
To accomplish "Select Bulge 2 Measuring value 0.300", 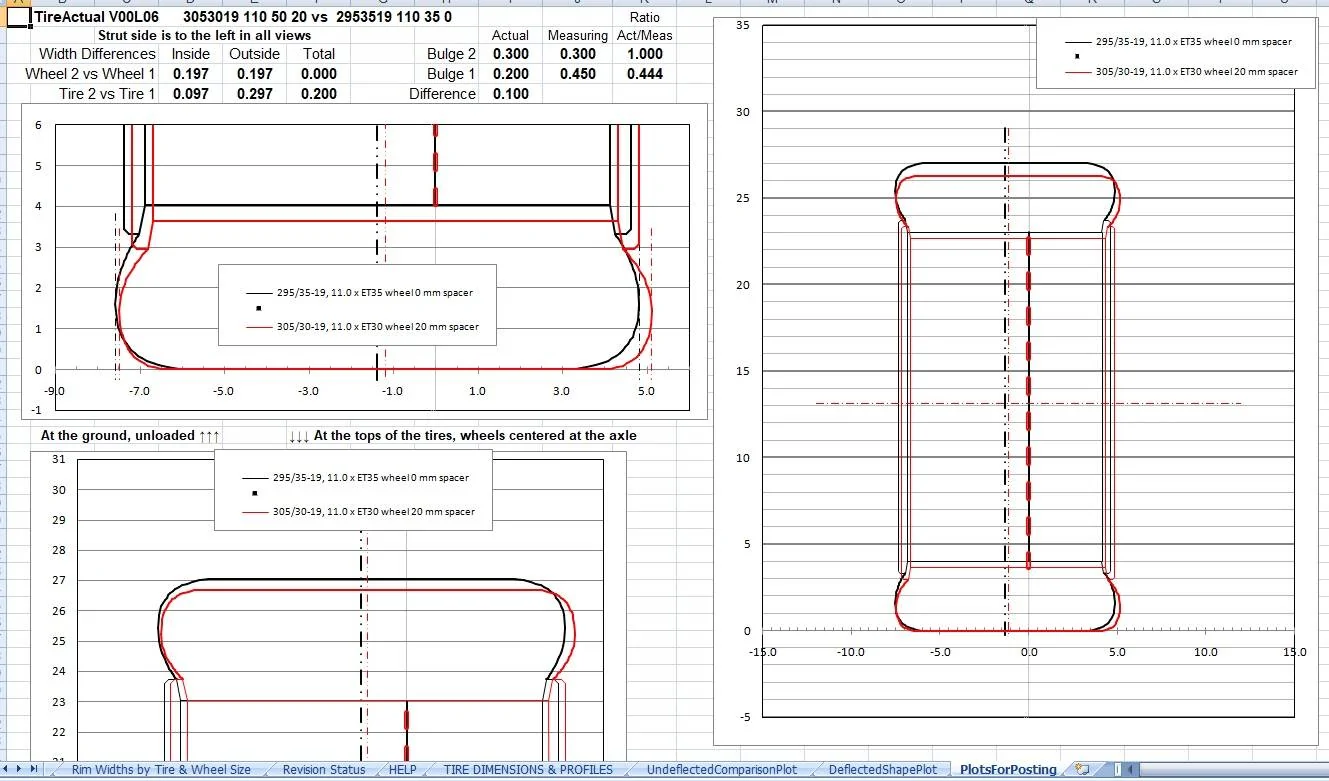I will [x=577, y=54].
